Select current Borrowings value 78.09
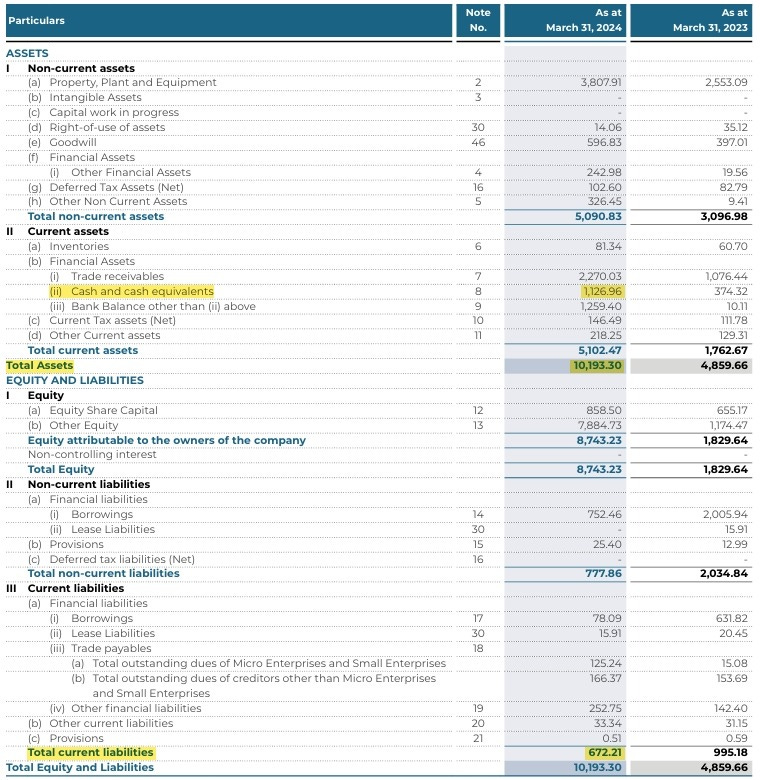 [607, 618]
